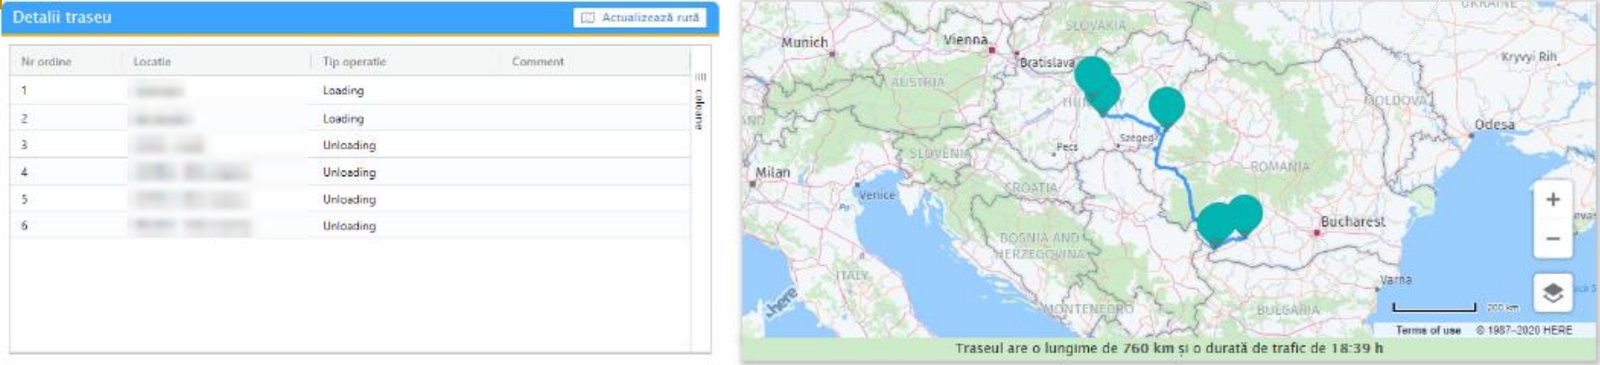The image size is (1600, 365).
Task: Click the HERE logo on map
Action: (781, 302)
